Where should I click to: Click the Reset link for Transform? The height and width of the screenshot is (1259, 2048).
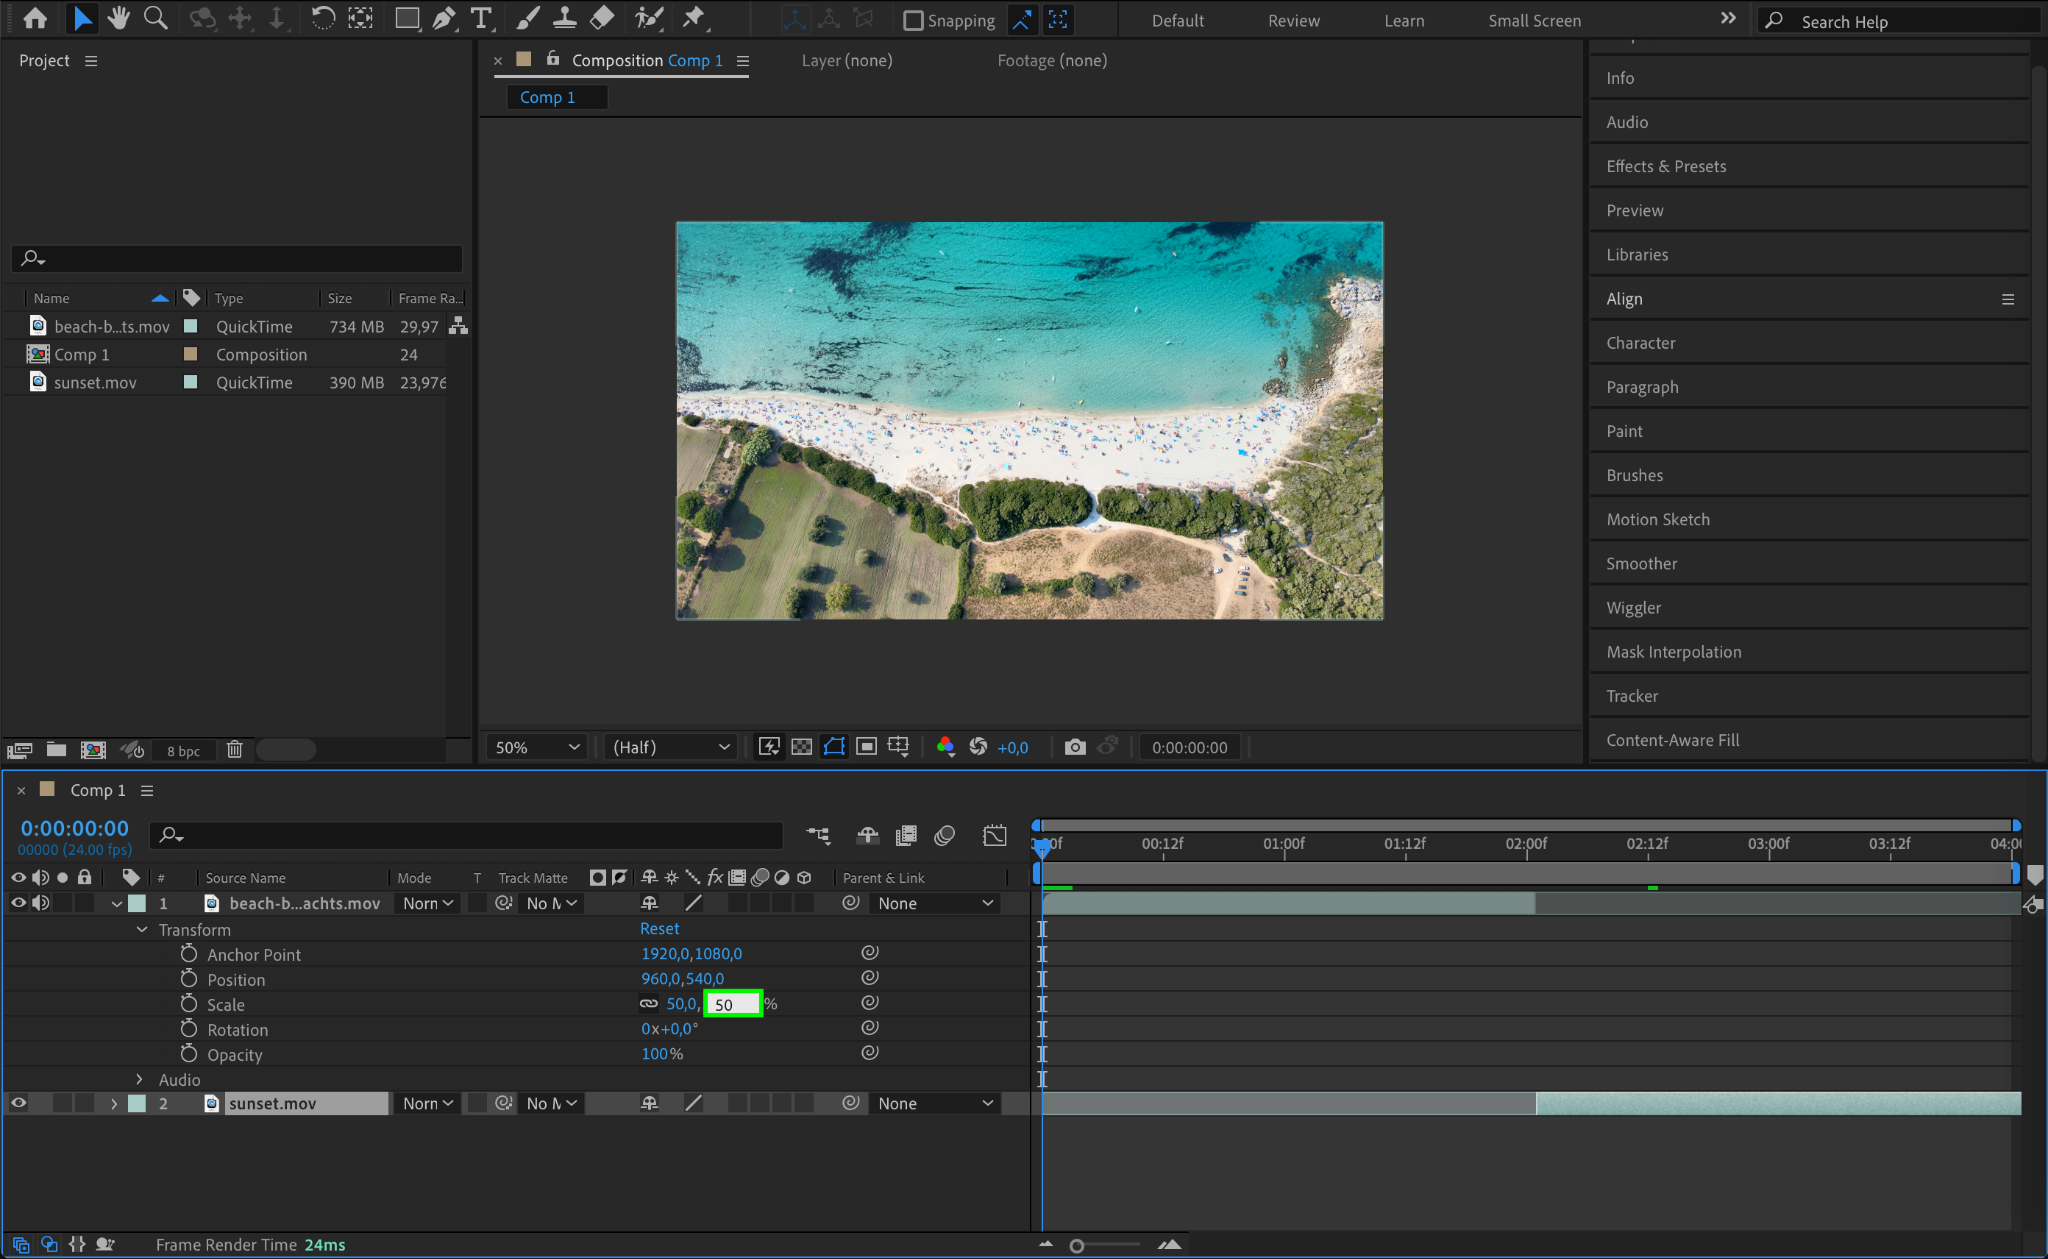coord(659,929)
